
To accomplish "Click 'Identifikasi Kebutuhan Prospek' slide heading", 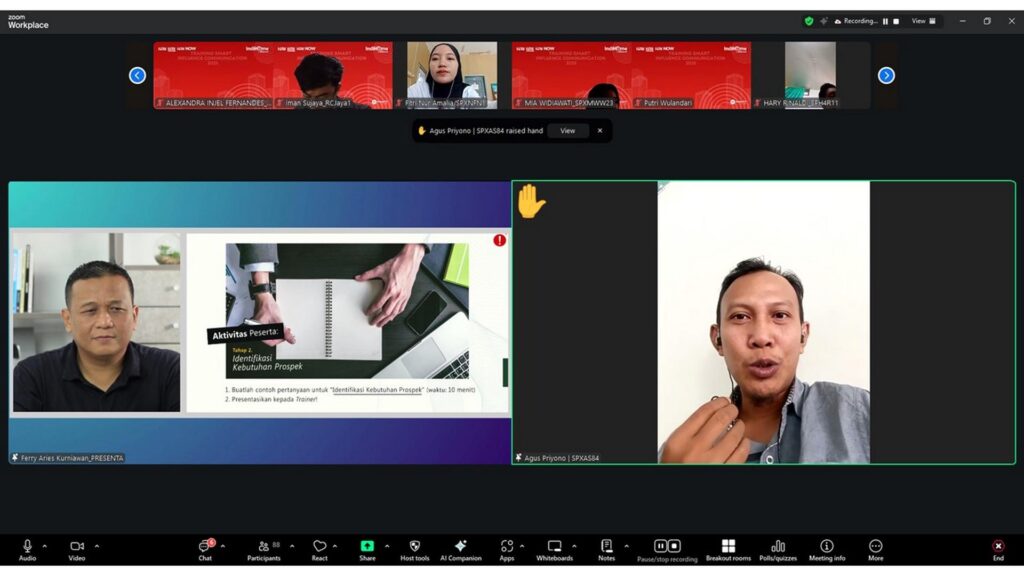I will pyautogui.click(x=267, y=362).
